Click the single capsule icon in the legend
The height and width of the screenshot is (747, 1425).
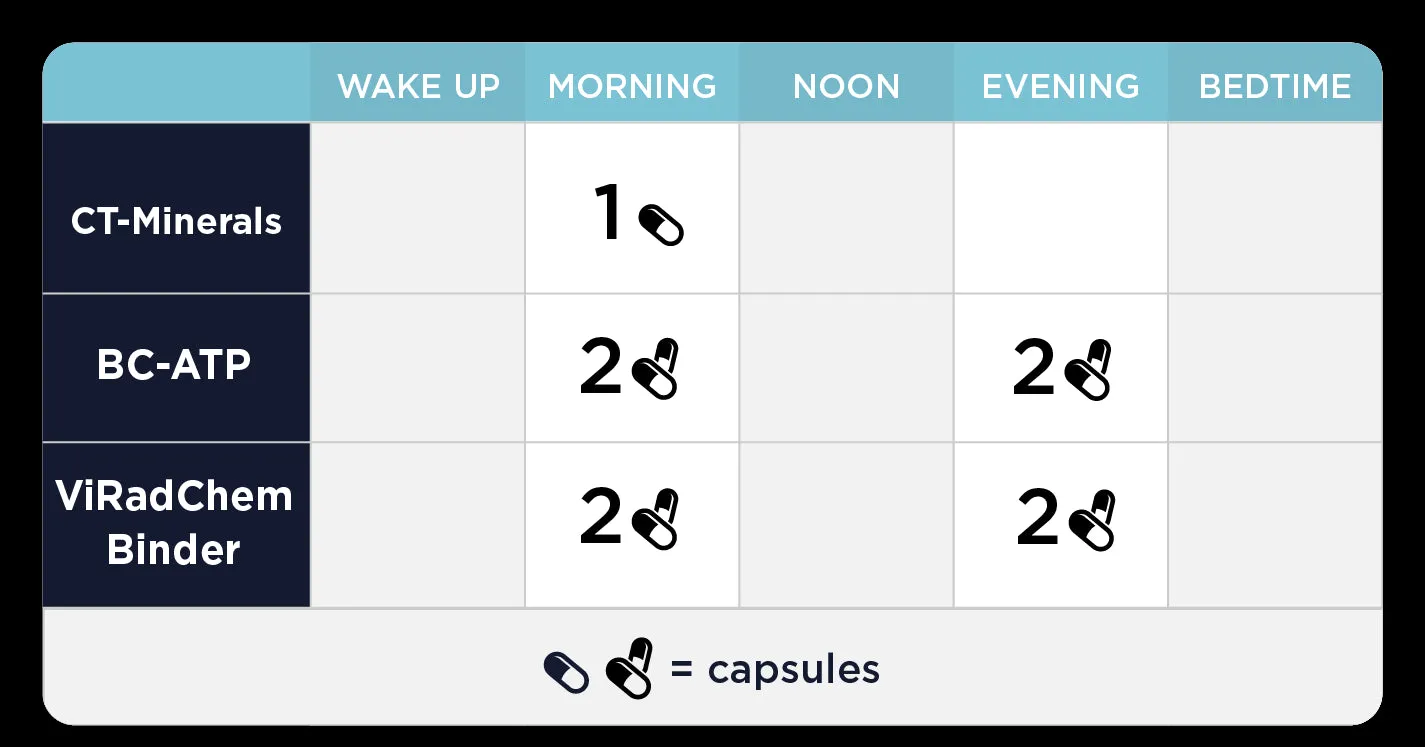tap(567, 672)
